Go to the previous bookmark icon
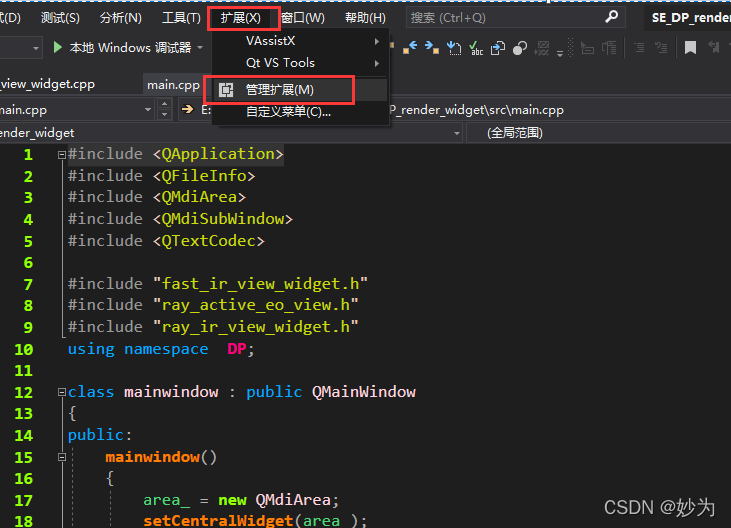731x528 pixels. point(713,48)
